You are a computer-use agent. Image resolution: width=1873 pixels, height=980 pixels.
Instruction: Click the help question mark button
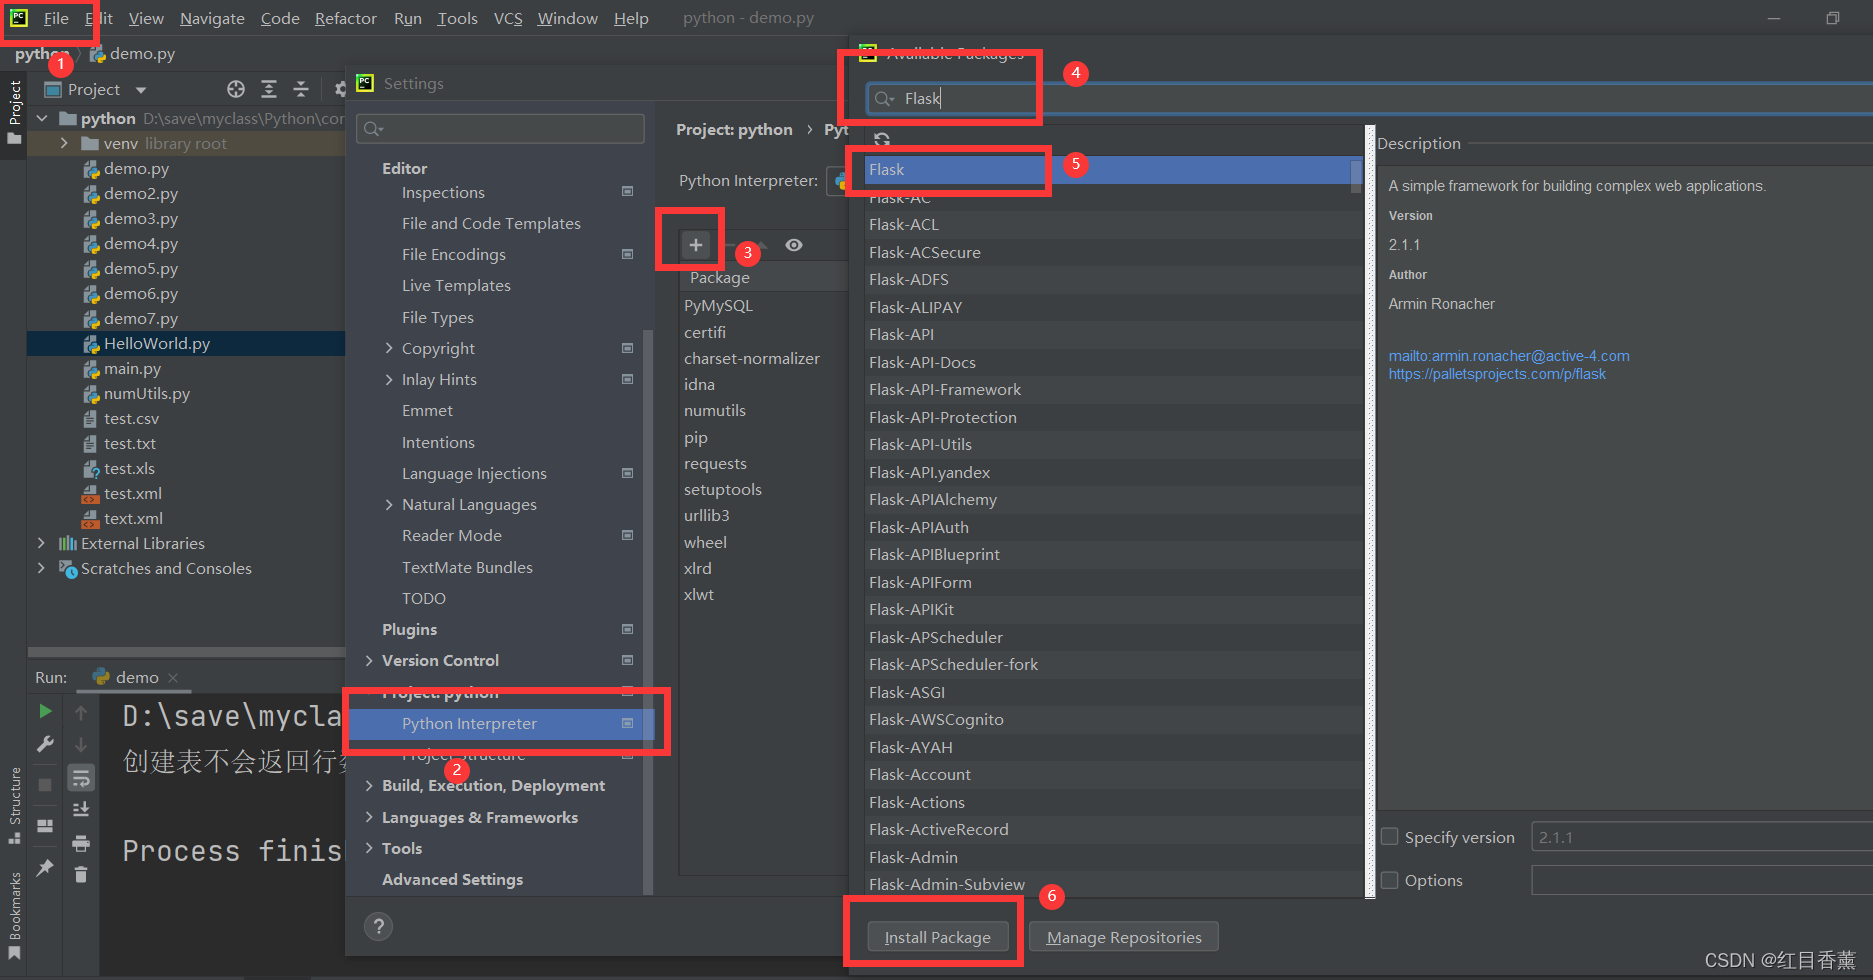[378, 926]
